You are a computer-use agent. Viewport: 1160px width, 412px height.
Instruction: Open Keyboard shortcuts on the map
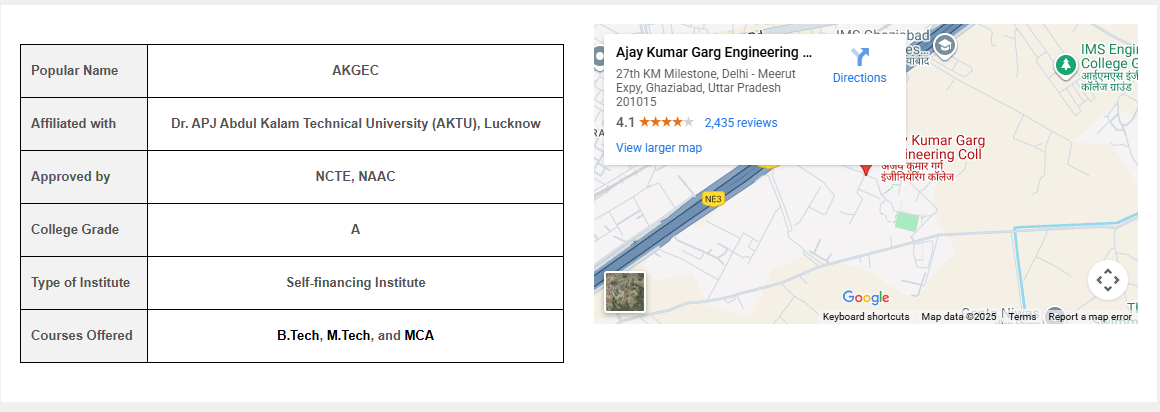(866, 317)
